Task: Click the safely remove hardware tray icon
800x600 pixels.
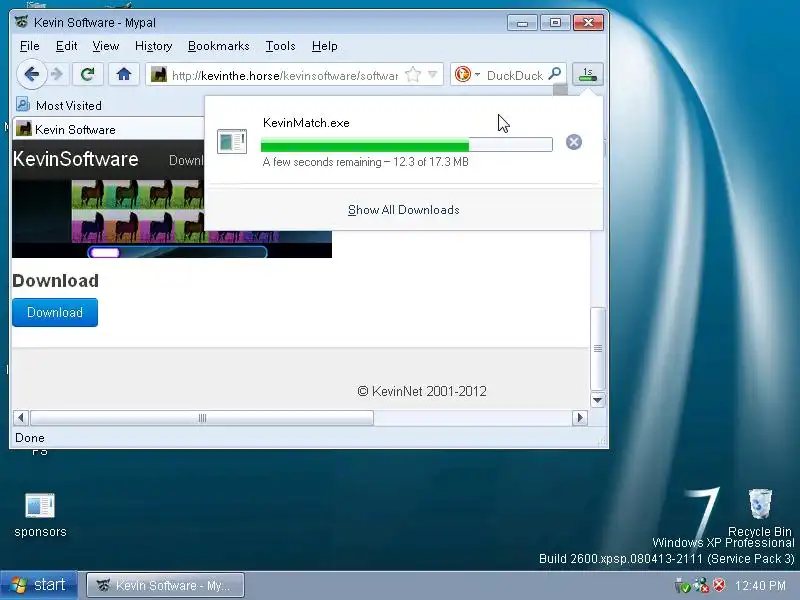Action: [x=682, y=585]
